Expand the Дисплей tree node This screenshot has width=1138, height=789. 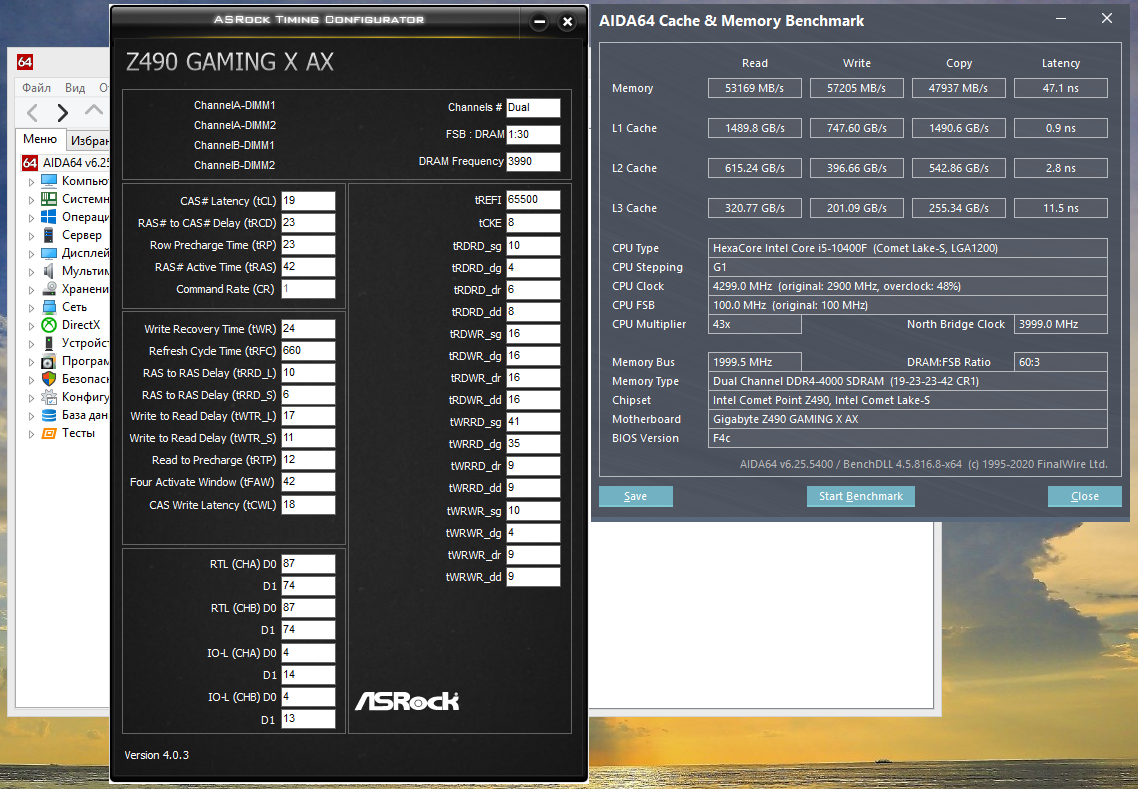coord(31,254)
